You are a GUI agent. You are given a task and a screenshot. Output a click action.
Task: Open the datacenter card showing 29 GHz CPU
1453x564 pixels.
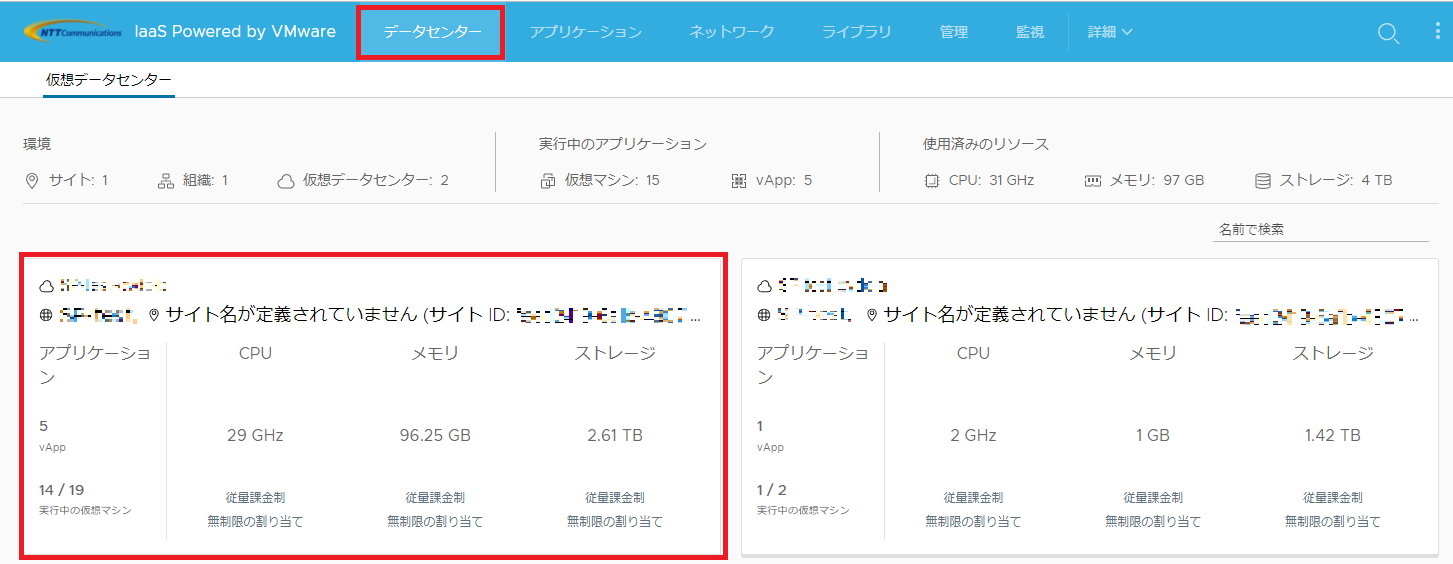(x=371, y=406)
